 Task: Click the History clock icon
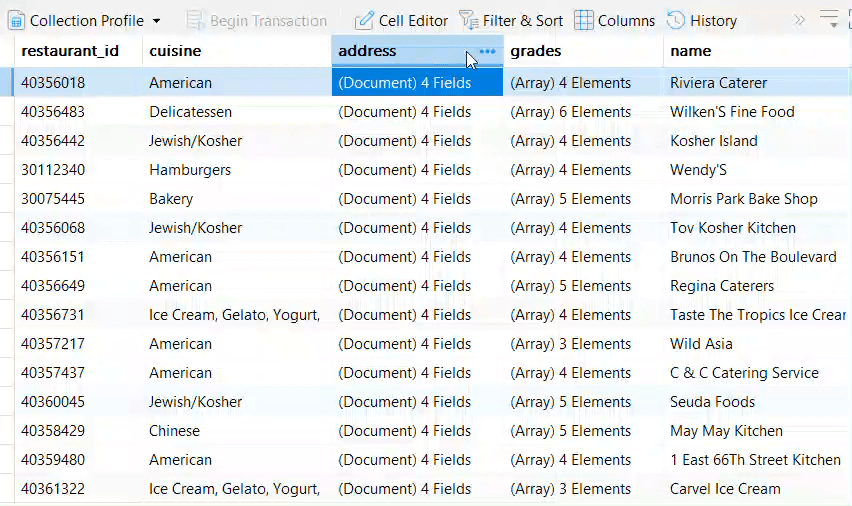[675, 21]
